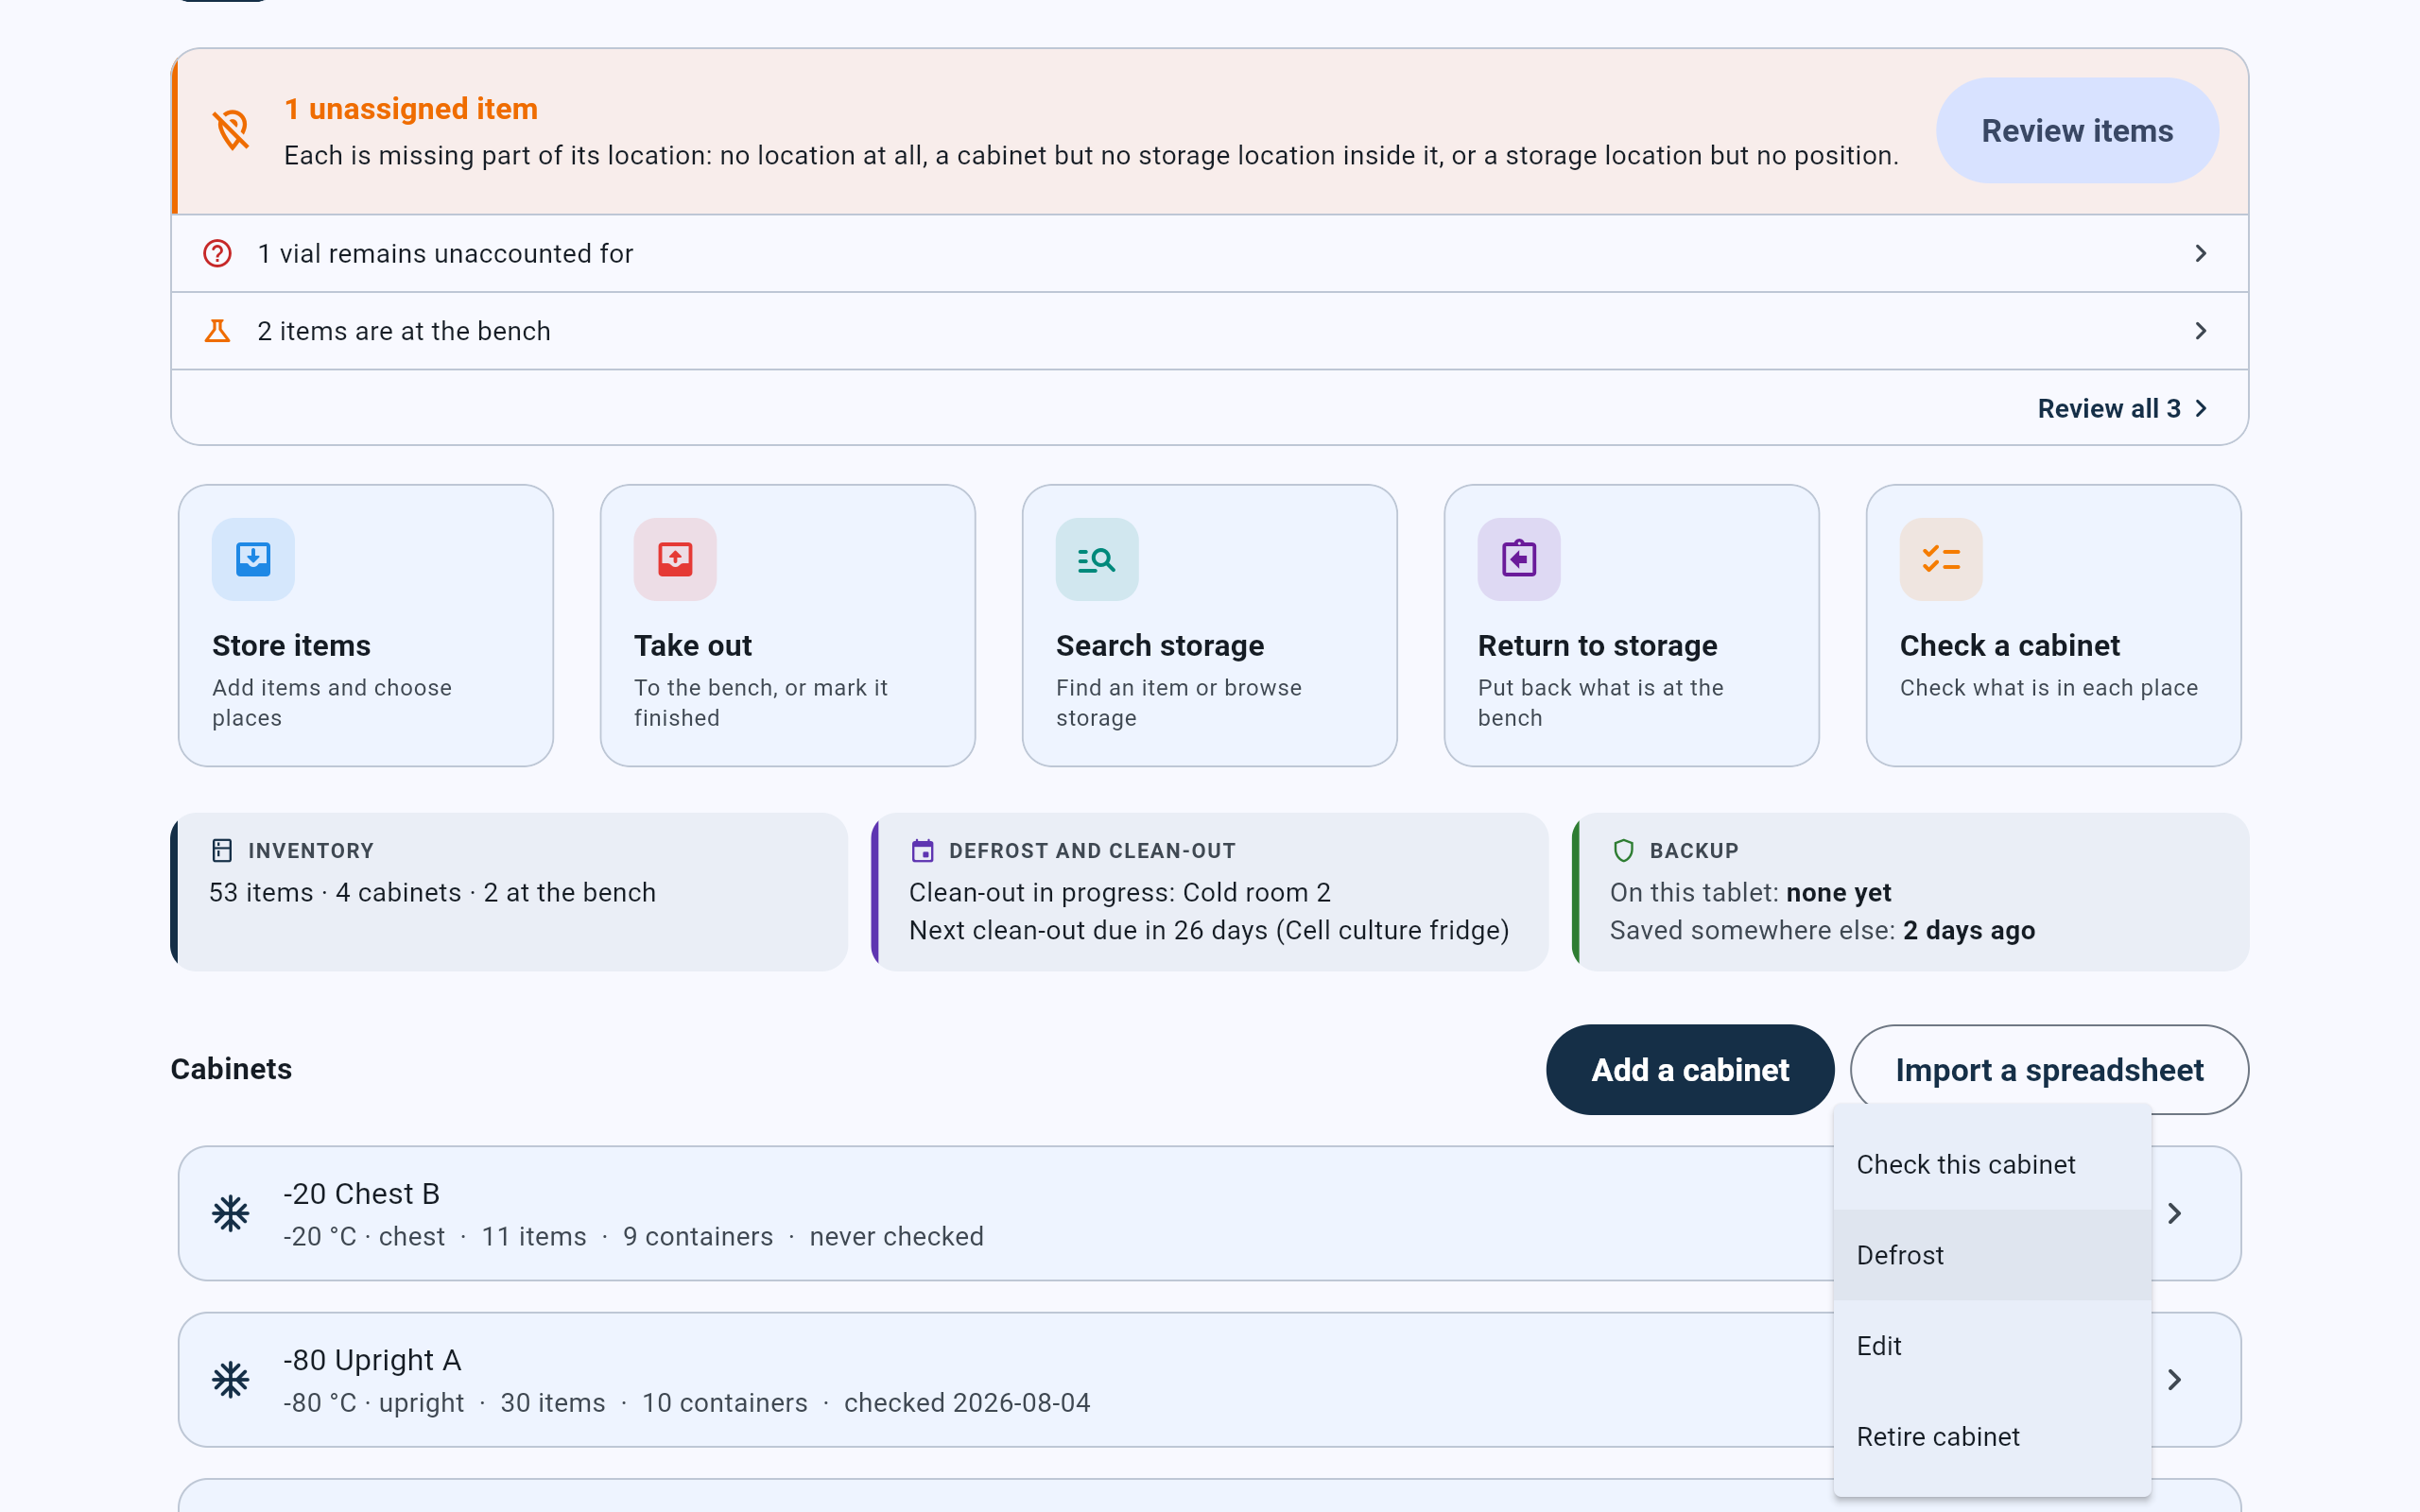Click the snowflake icon for -20 Chest B

pyautogui.click(x=231, y=1213)
